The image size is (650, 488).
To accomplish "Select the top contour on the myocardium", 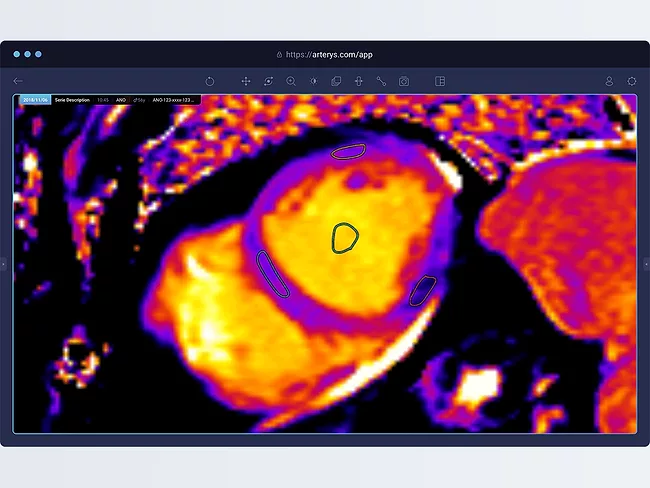I will pos(348,151).
